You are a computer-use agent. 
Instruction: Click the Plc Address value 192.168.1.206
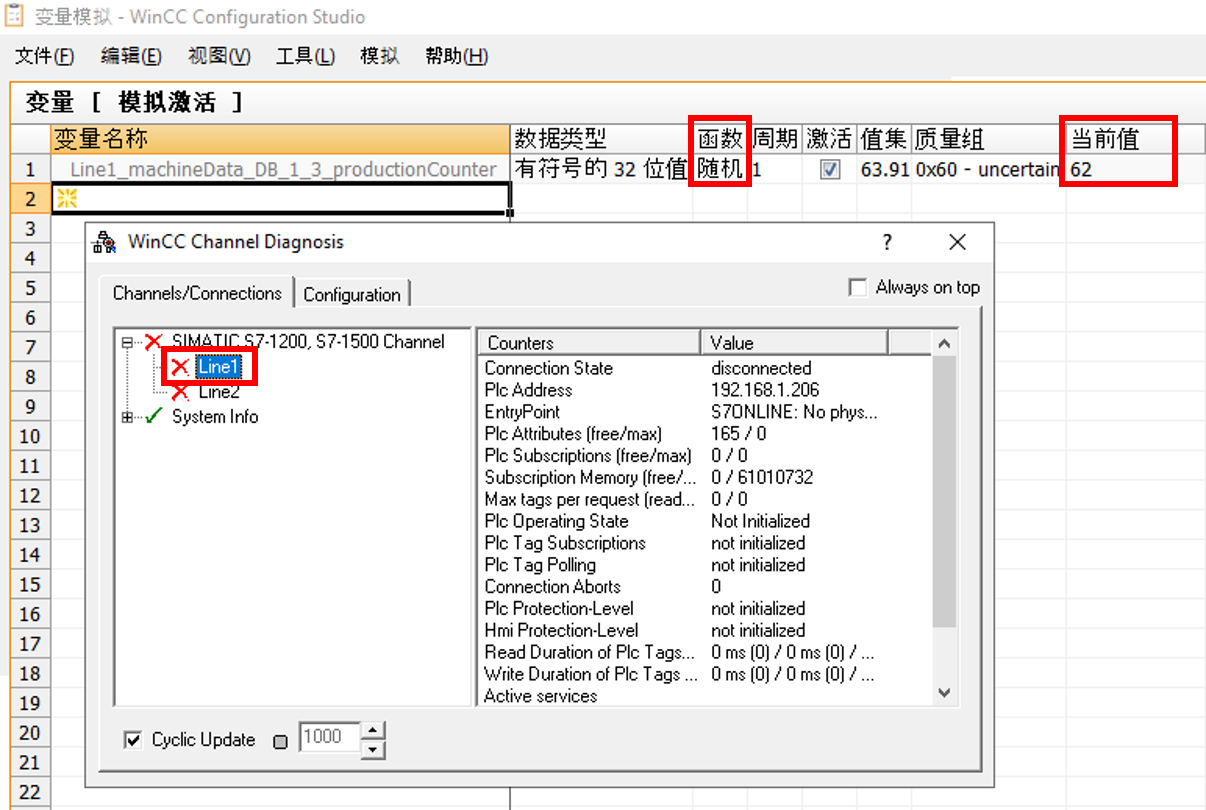click(766, 390)
